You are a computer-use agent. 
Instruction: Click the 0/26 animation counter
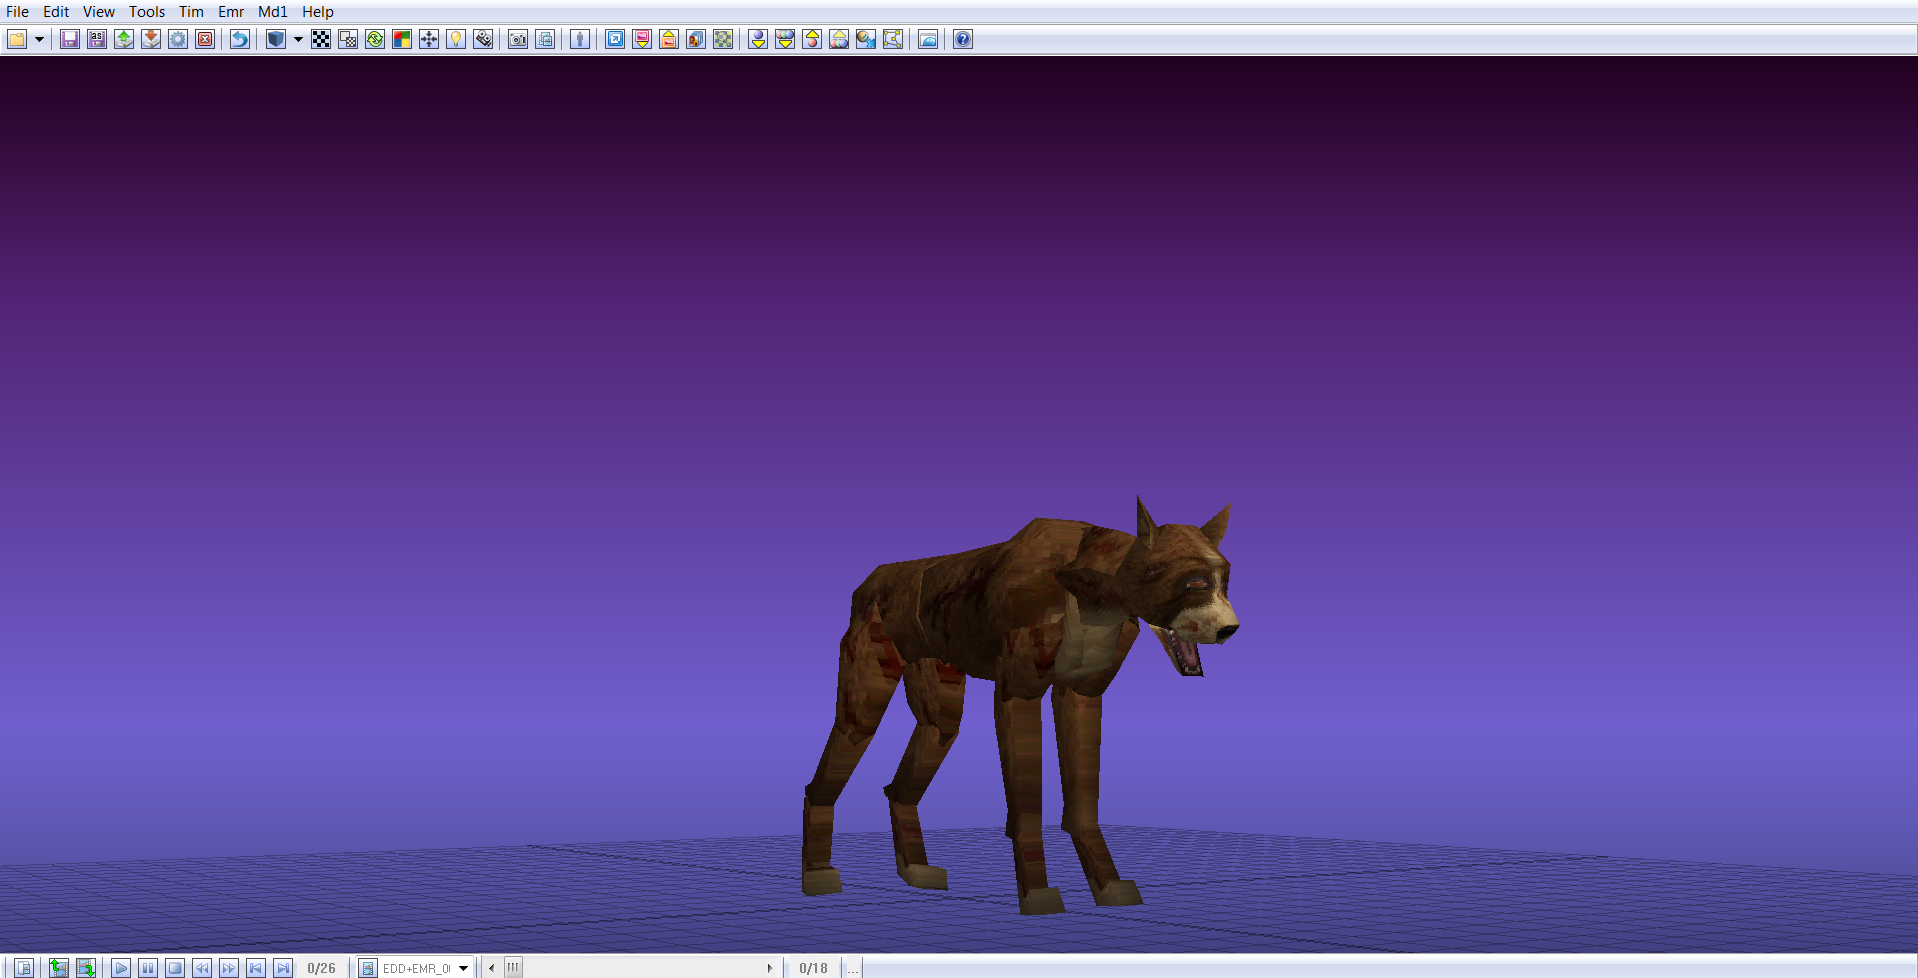322,968
